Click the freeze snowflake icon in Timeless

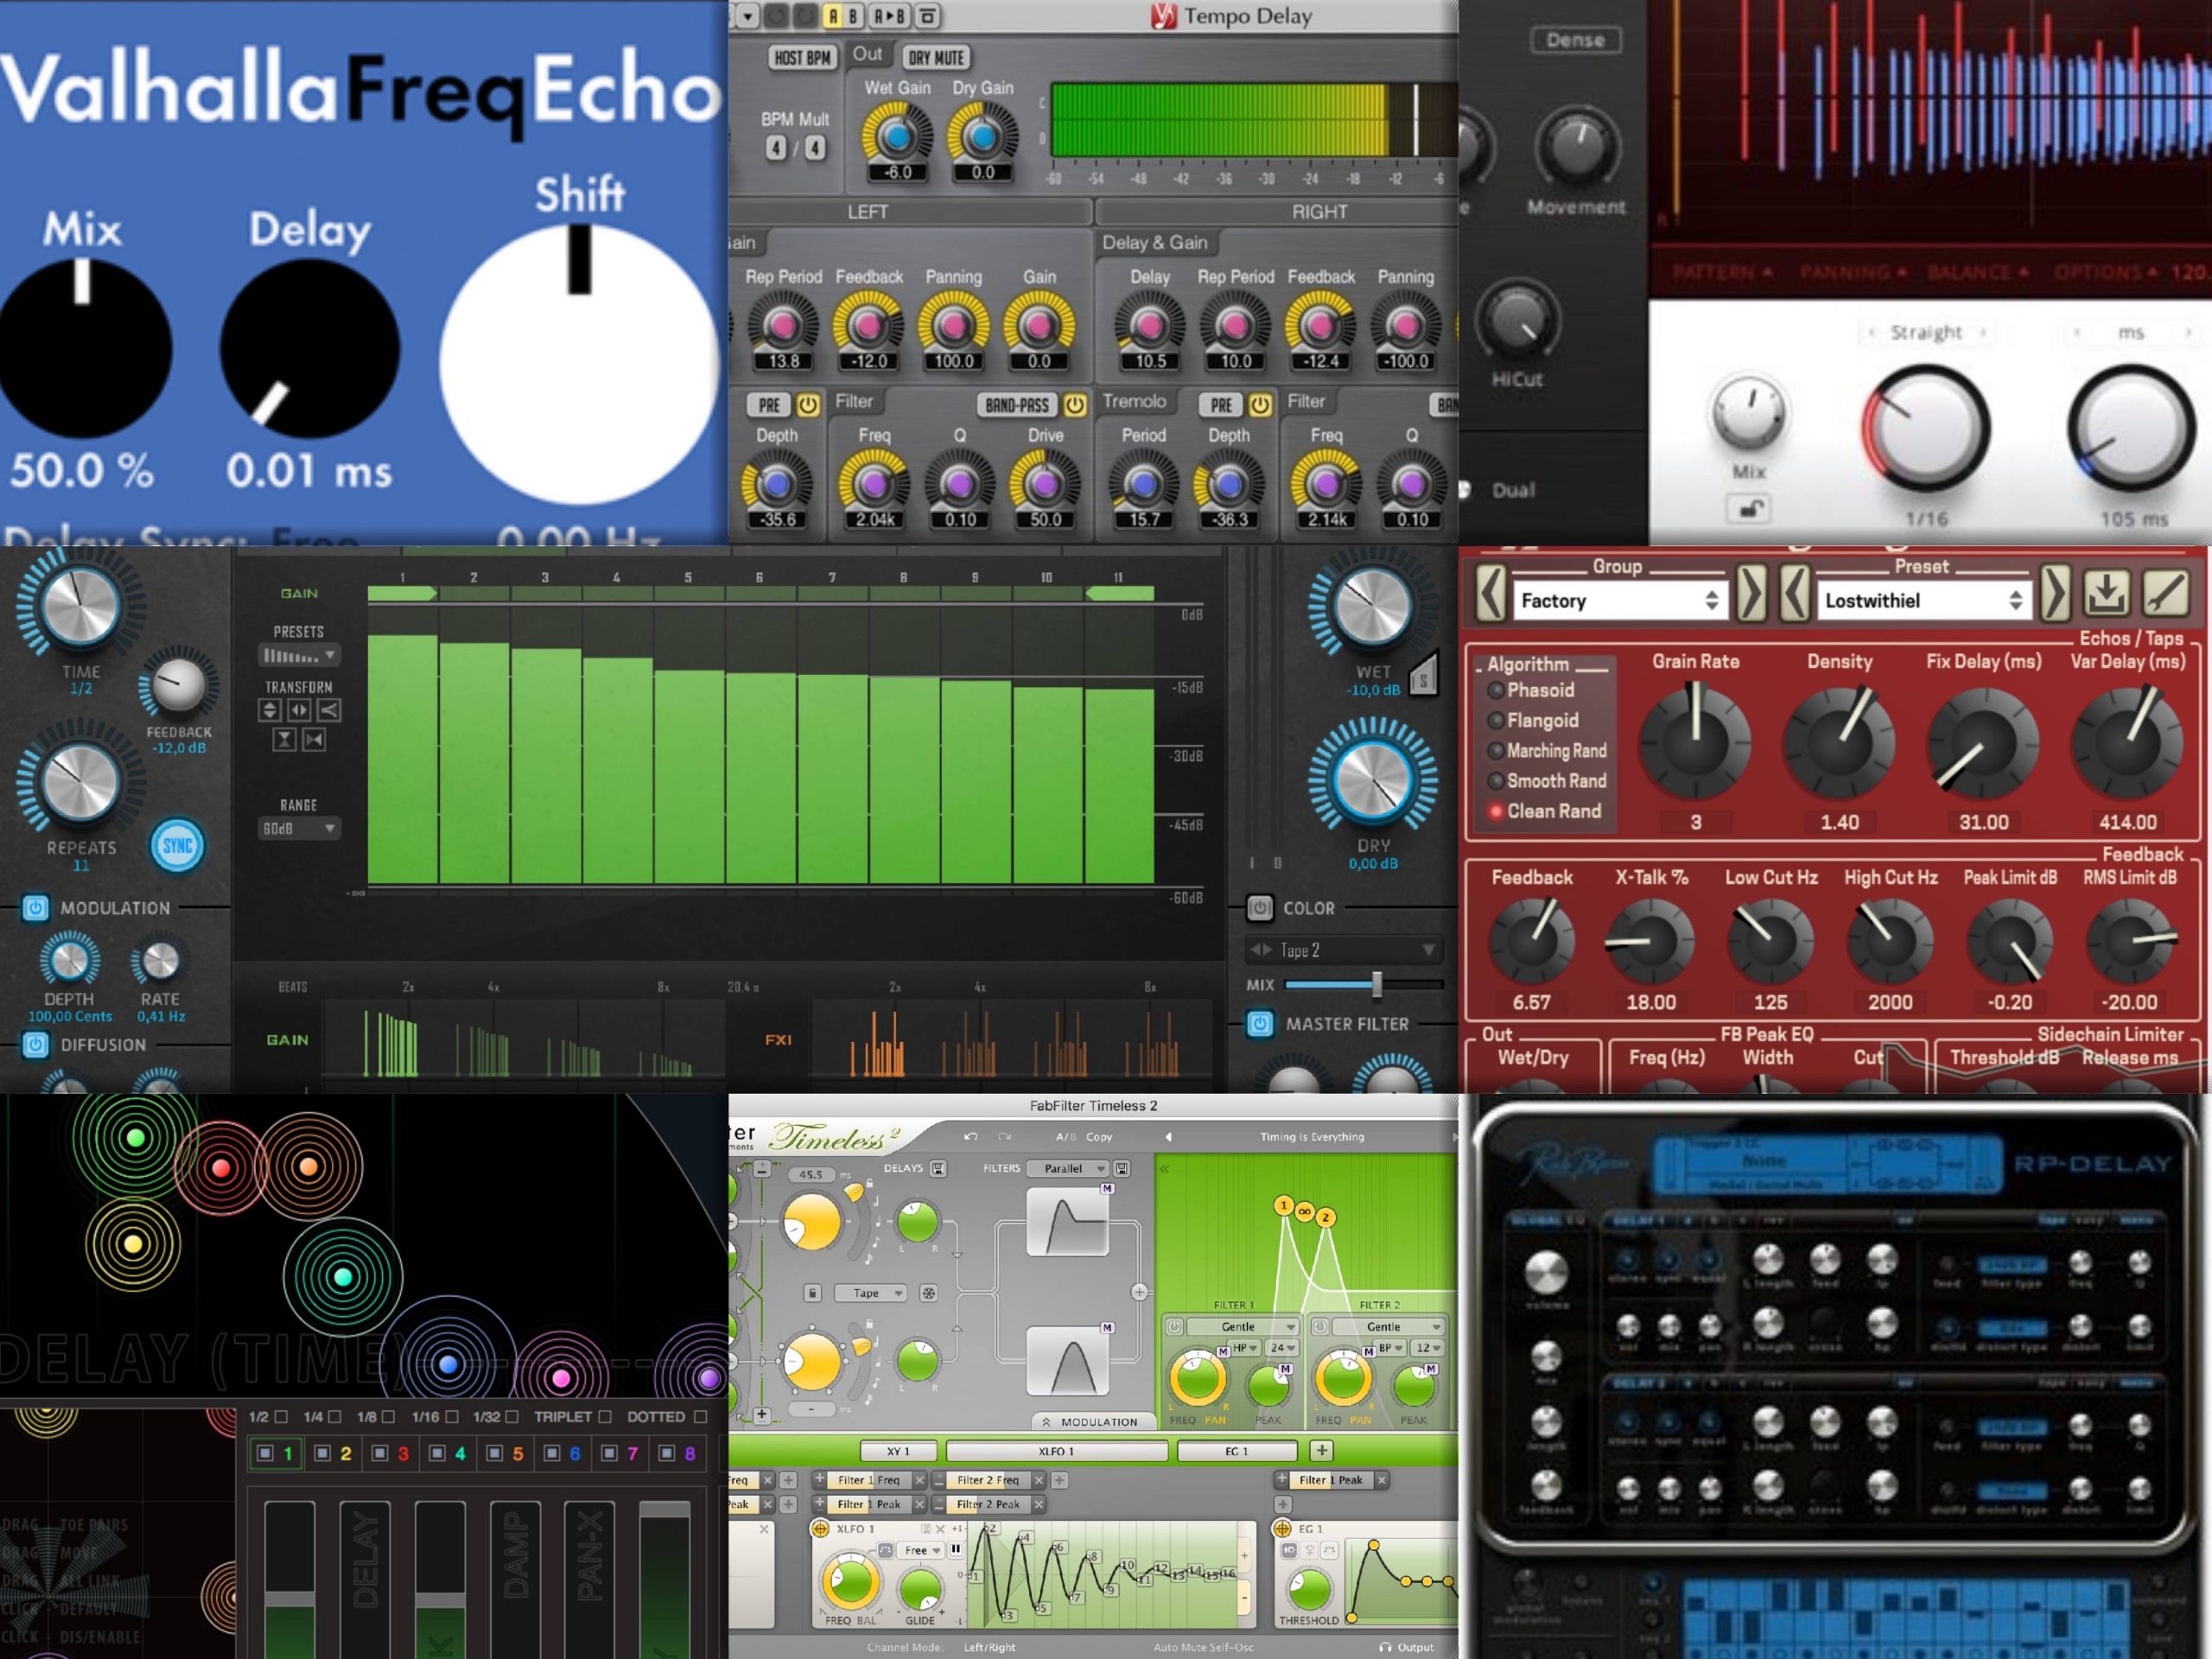point(928,1293)
